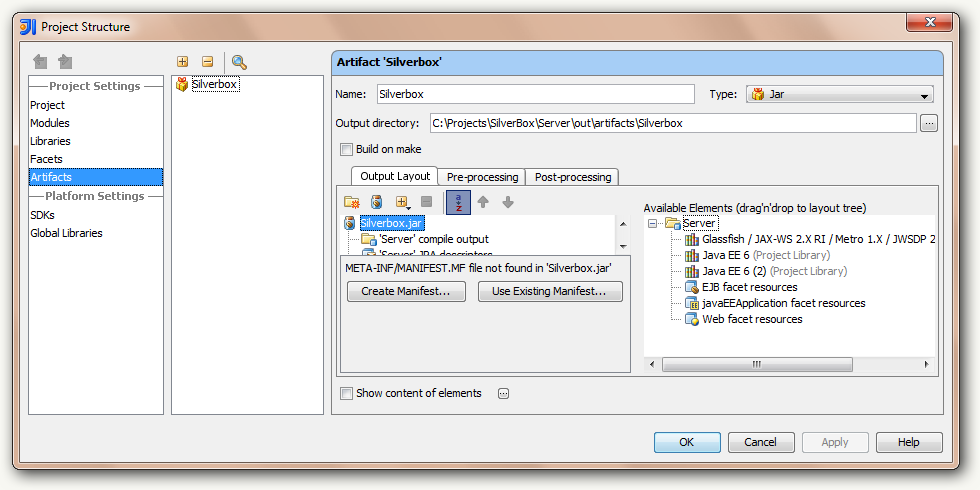
Task: Create archive icon in Output Layout toolbar
Action: [376, 202]
